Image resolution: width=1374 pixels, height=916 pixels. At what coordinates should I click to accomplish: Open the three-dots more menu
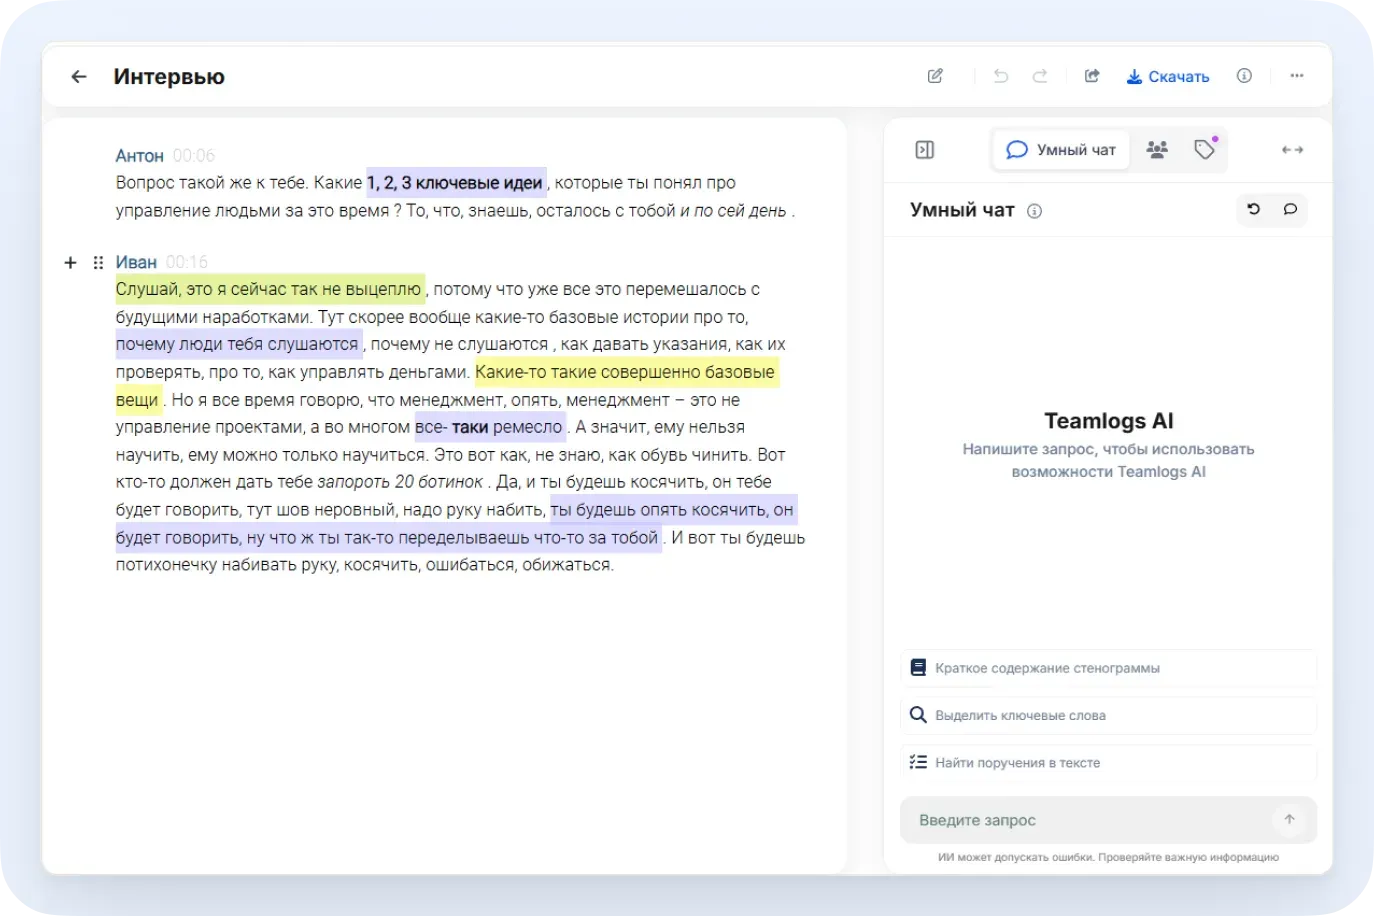1297,76
